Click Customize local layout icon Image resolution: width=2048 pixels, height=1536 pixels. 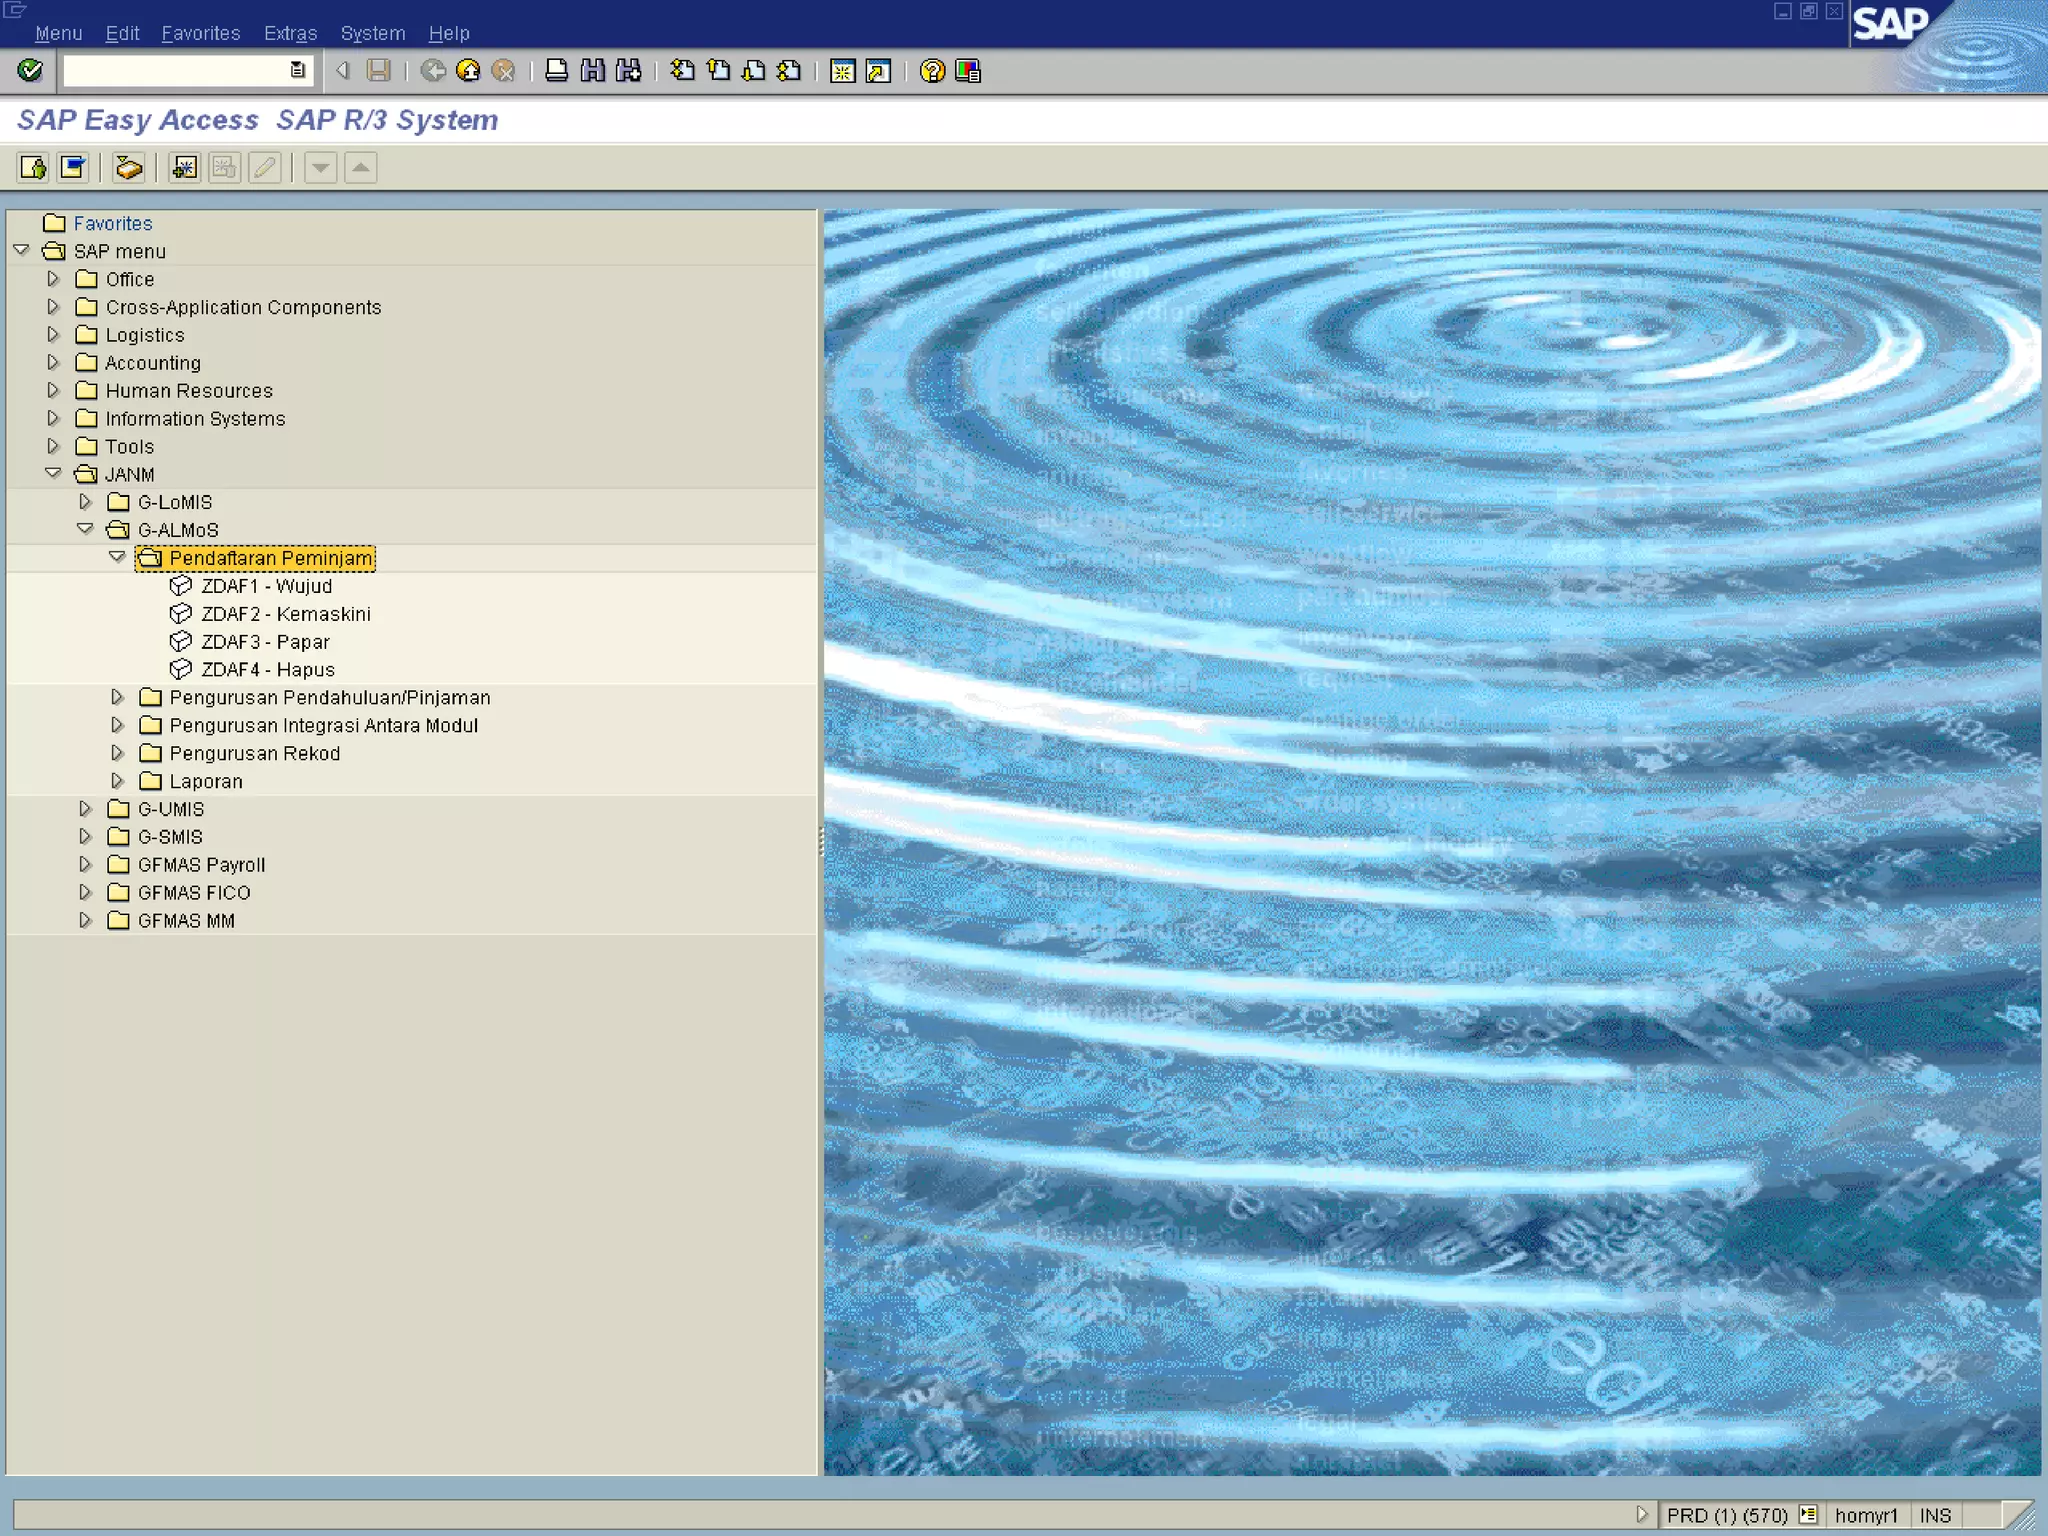968,71
